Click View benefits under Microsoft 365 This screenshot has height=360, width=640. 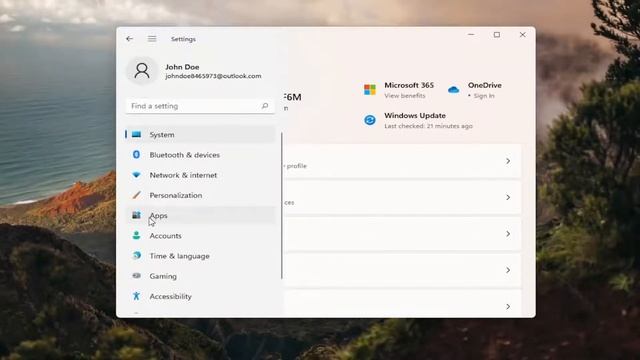click(x=404, y=96)
